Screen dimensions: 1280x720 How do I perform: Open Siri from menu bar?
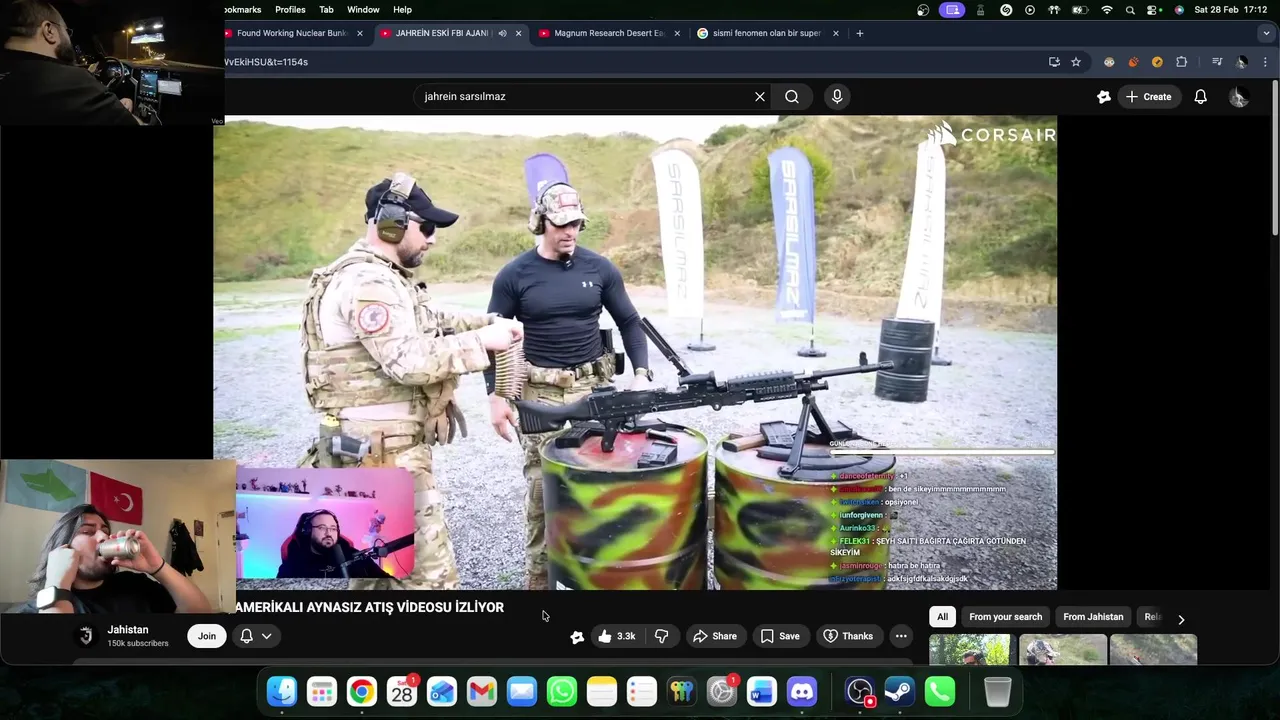pyautogui.click(x=1179, y=10)
